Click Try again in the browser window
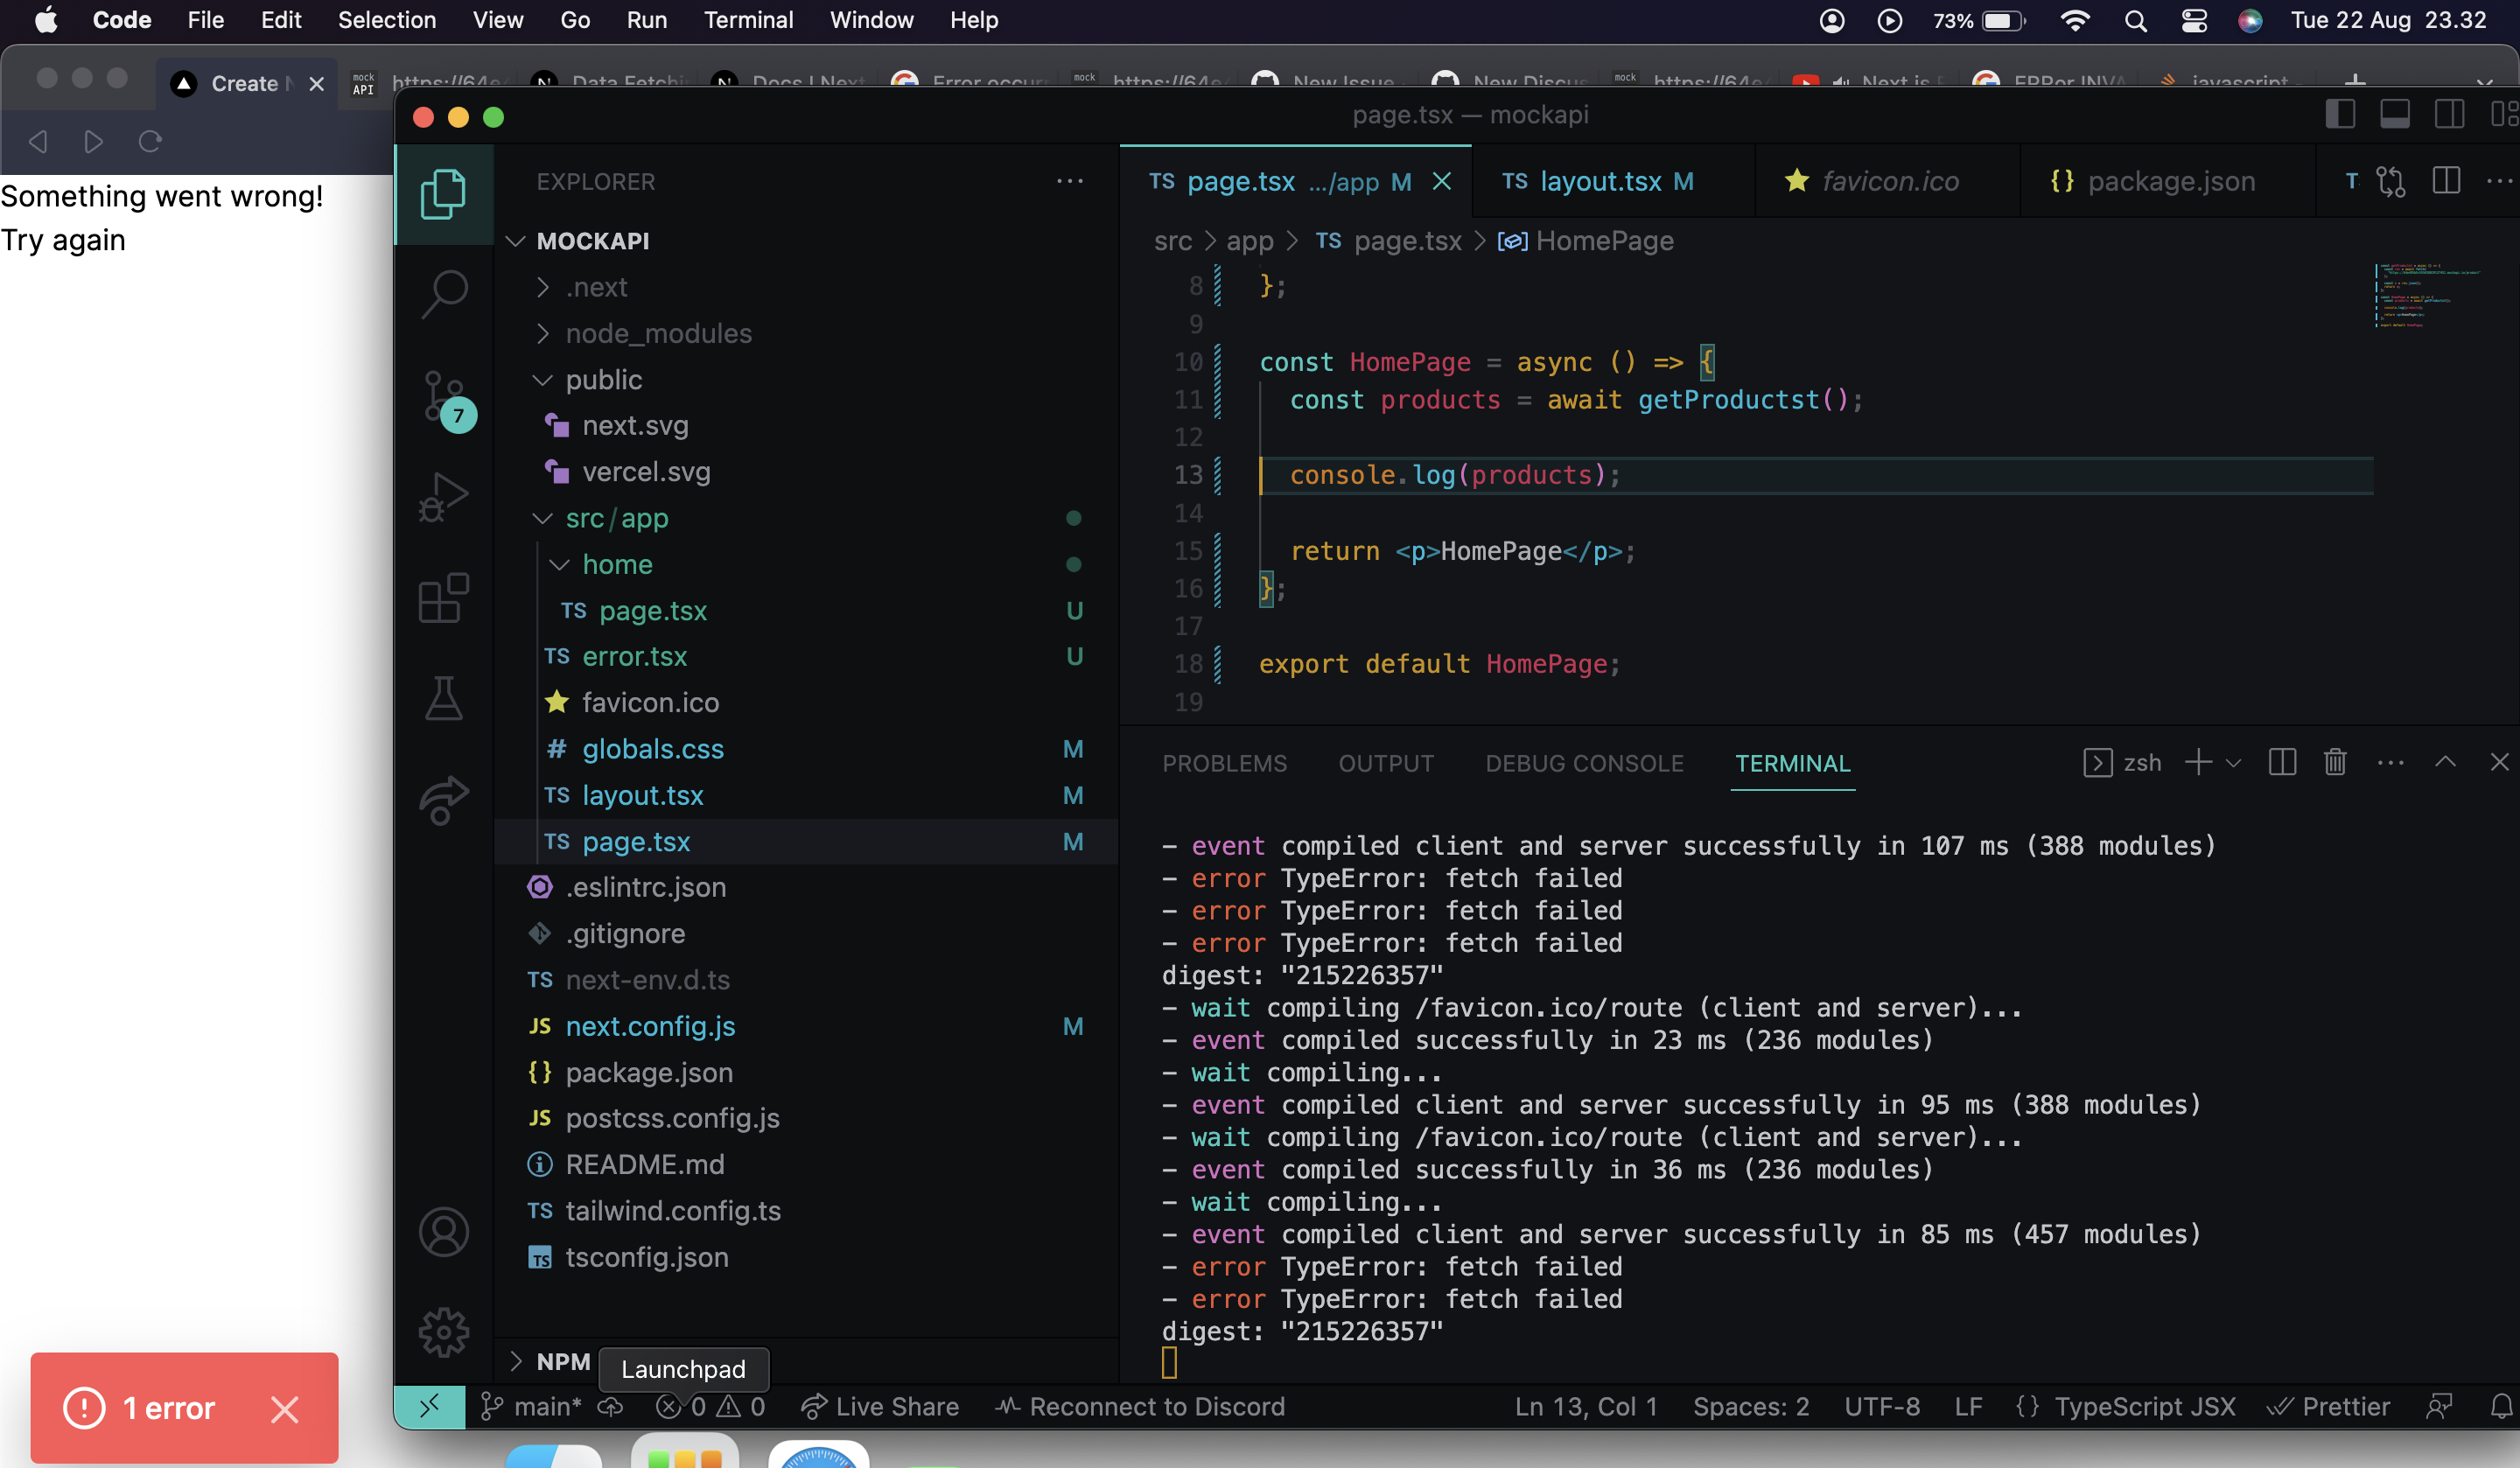The width and height of the screenshot is (2520, 1468). click(x=63, y=240)
